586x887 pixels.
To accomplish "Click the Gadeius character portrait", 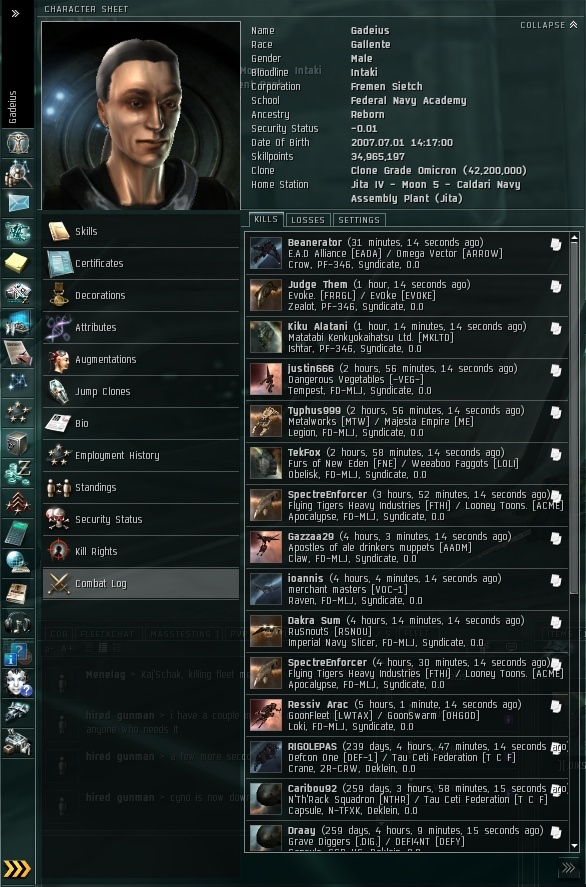I will pos(141,116).
